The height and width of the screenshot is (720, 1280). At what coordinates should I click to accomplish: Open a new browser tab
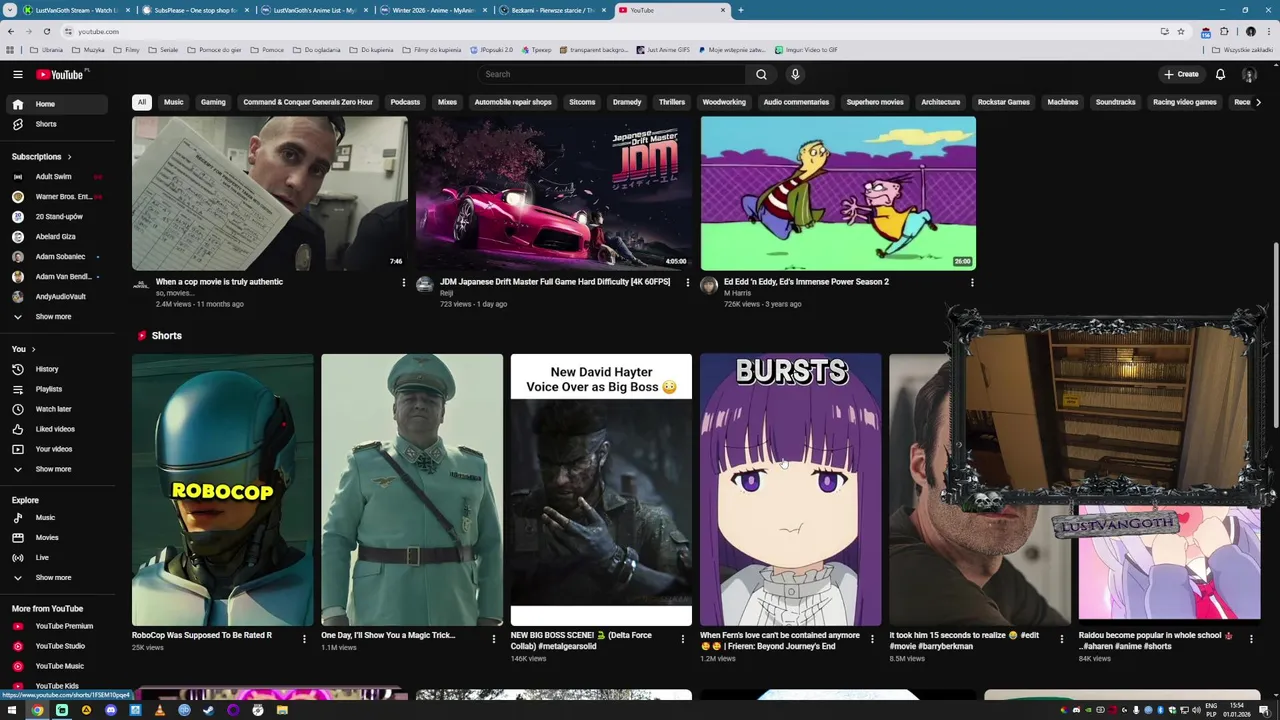pos(740,10)
